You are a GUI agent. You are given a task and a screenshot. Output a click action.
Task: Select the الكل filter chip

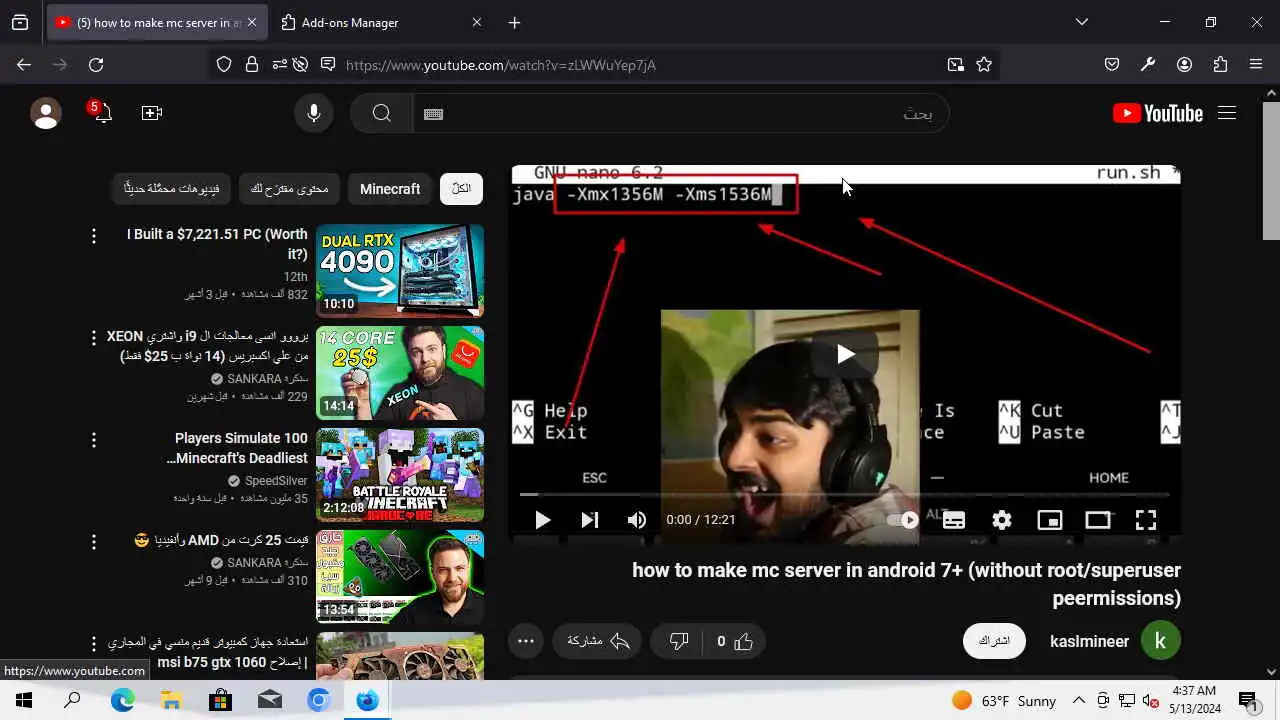point(461,189)
